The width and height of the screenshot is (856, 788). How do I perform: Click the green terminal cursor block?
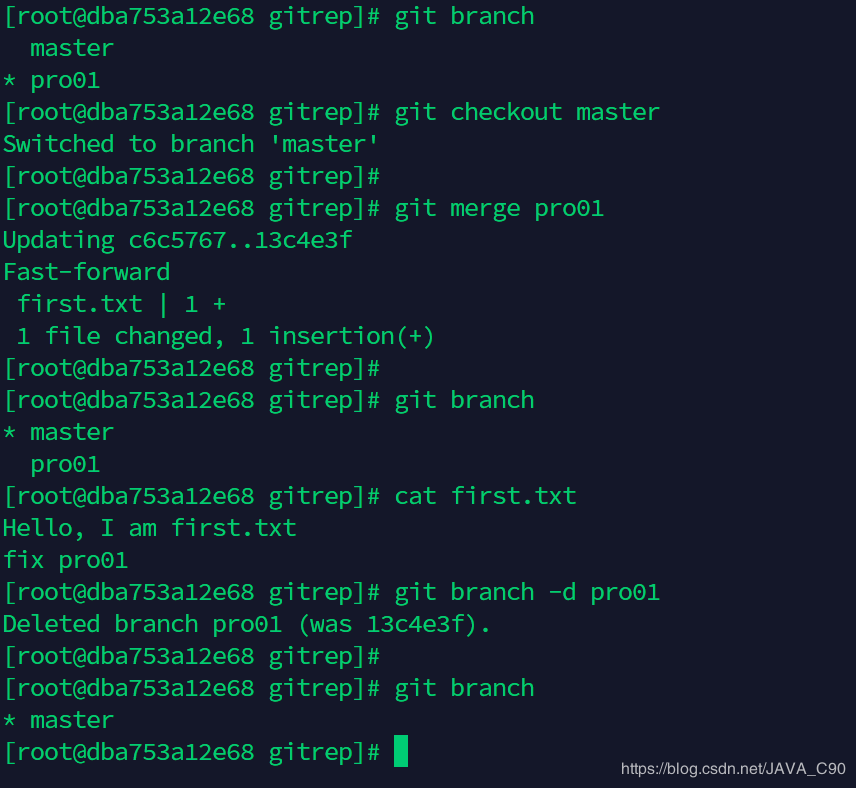(401, 751)
